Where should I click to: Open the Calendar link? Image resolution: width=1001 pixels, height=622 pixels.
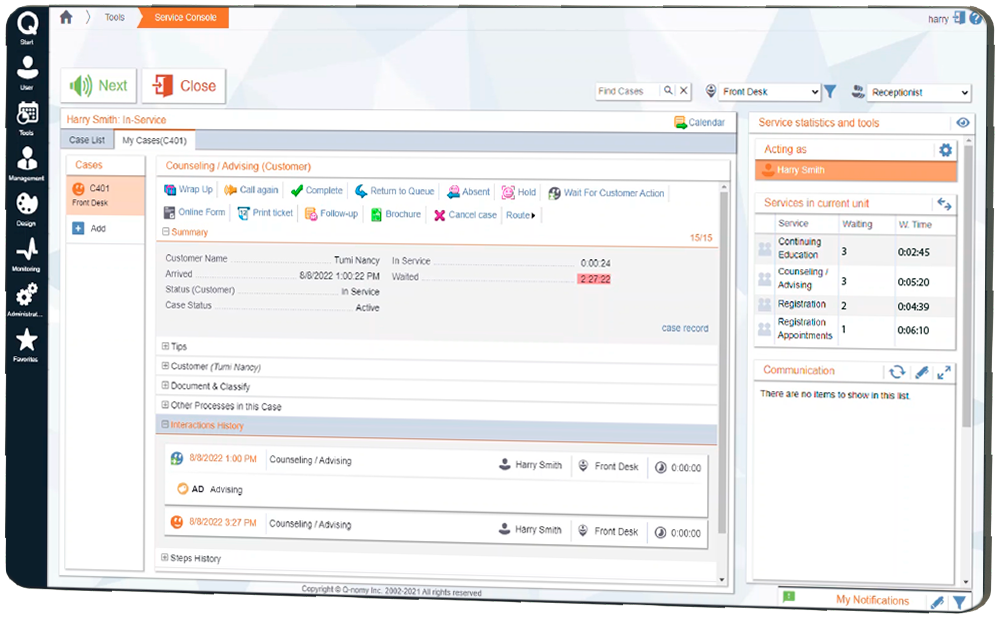[700, 122]
